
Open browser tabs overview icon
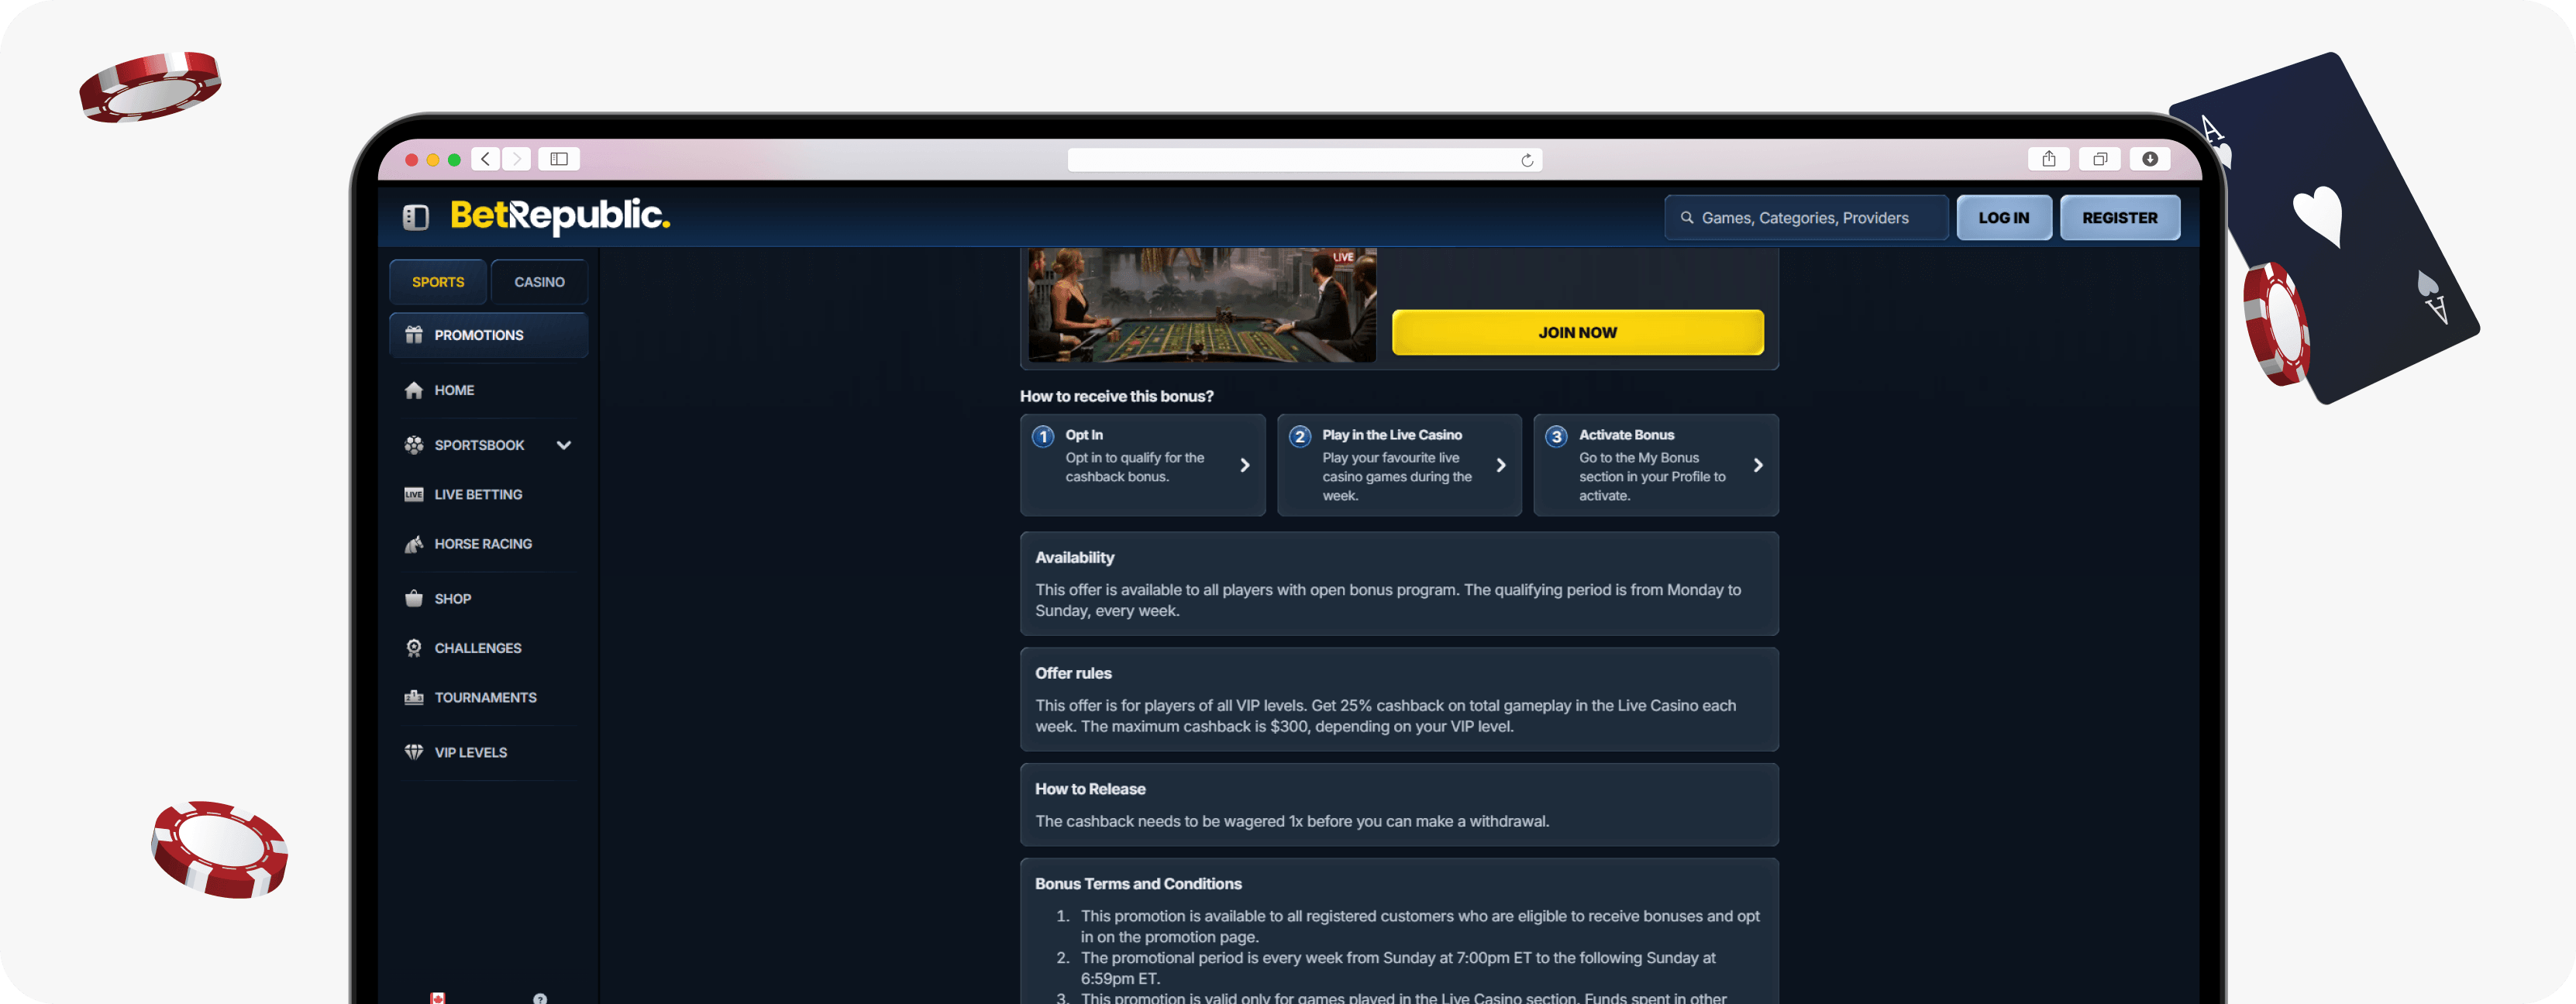(2100, 159)
